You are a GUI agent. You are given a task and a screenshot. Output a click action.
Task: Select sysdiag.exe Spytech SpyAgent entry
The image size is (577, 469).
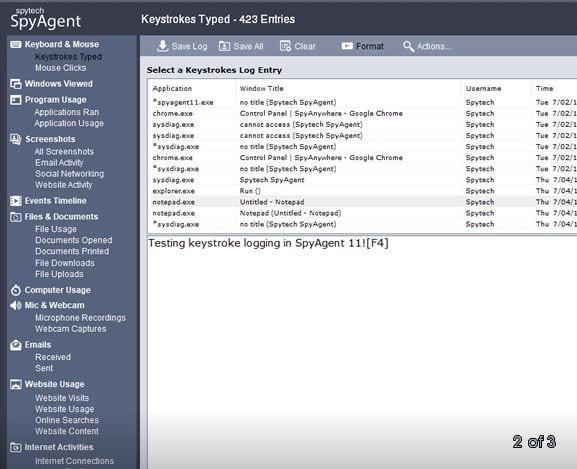click(362, 180)
